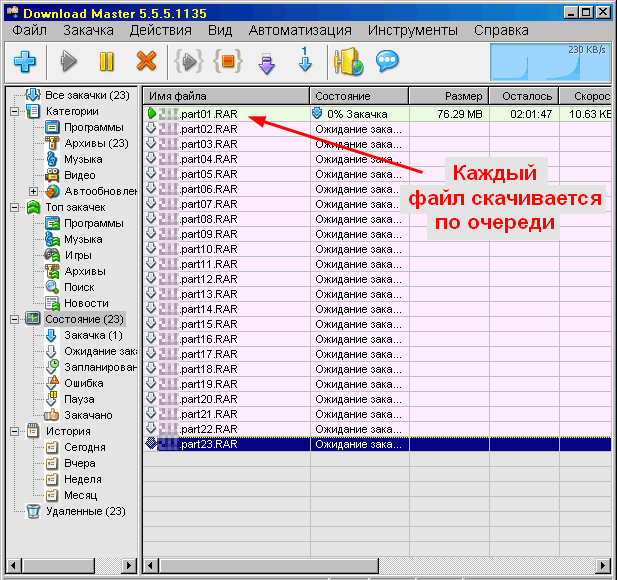Select the Запланировано state filter
The image size is (617, 580).
(100, 367)
